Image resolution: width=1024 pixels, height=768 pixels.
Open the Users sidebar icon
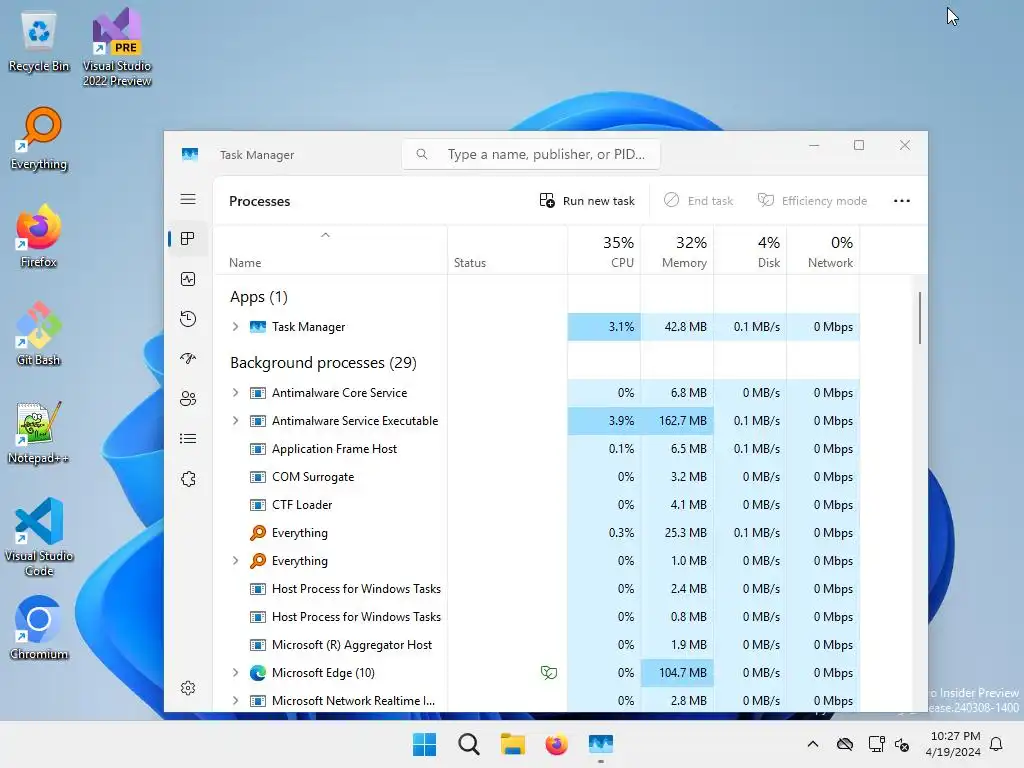pyautogui.click(x=188, y=398)
